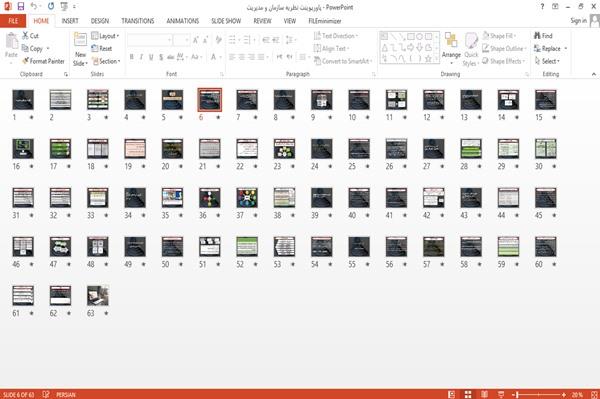Select slide 37 thumbnail
600x399 pixels.
point(247,197)
